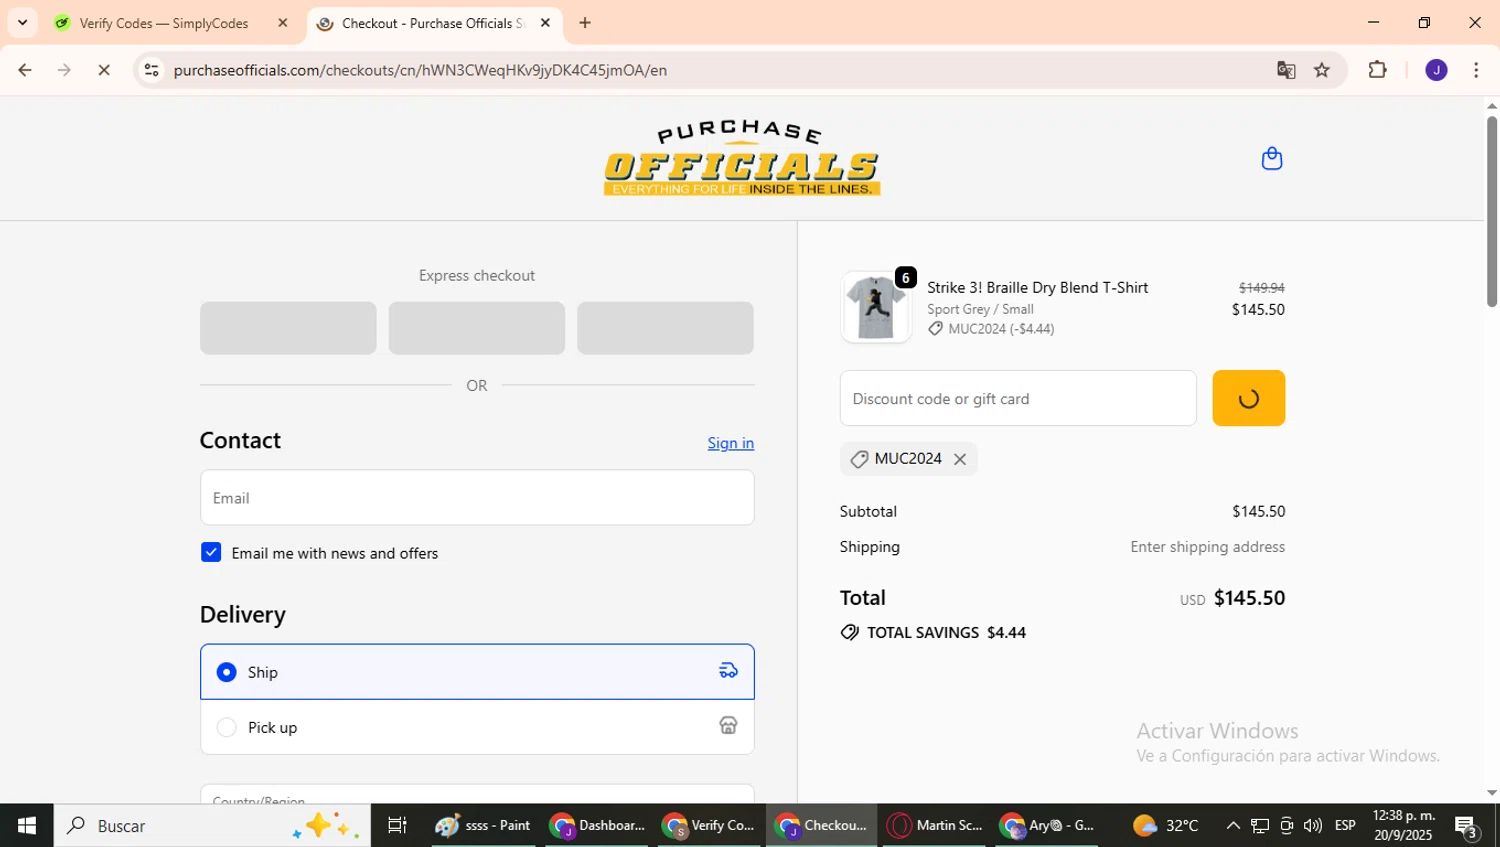
Task: Click the Sign in link
Action: (730, 443)
